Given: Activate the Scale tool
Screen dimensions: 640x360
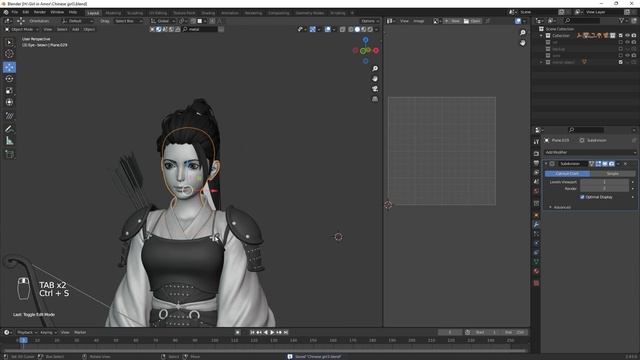Looking at the screenshot, I should pos(9,91).
